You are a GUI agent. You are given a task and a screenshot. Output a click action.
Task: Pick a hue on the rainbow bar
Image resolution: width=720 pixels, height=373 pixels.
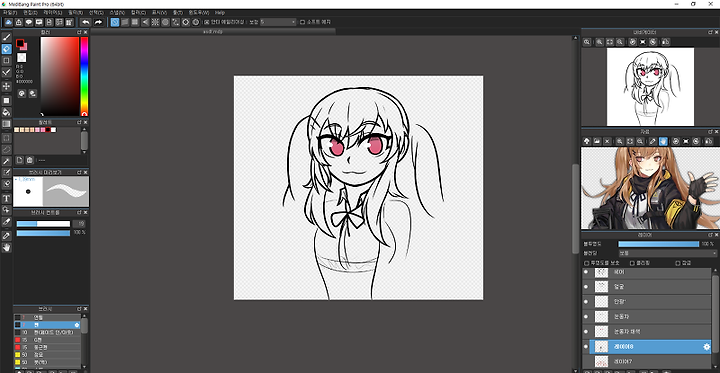click(84, 76)
